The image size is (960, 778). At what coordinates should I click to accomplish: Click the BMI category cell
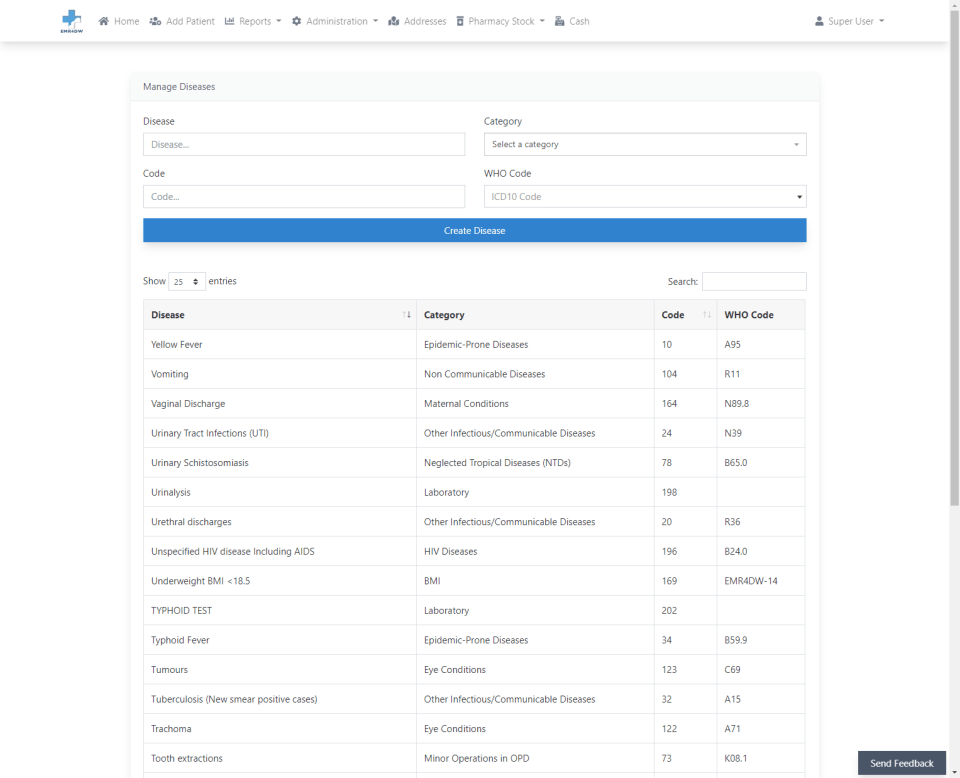[534, 581]
